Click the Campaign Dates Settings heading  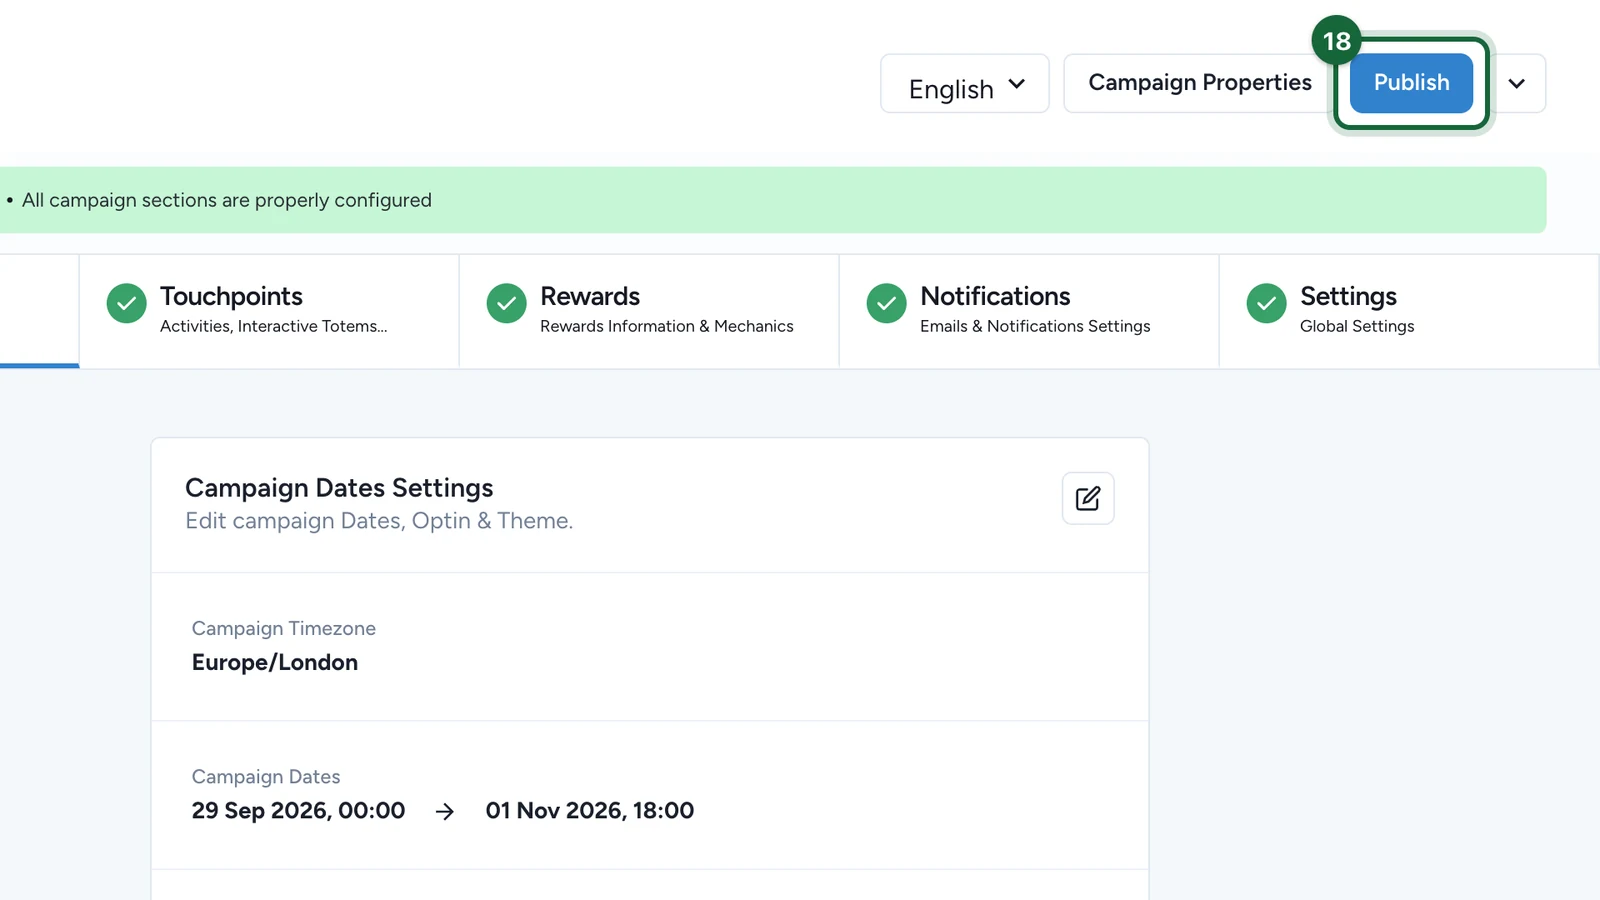tap(339, 488)
